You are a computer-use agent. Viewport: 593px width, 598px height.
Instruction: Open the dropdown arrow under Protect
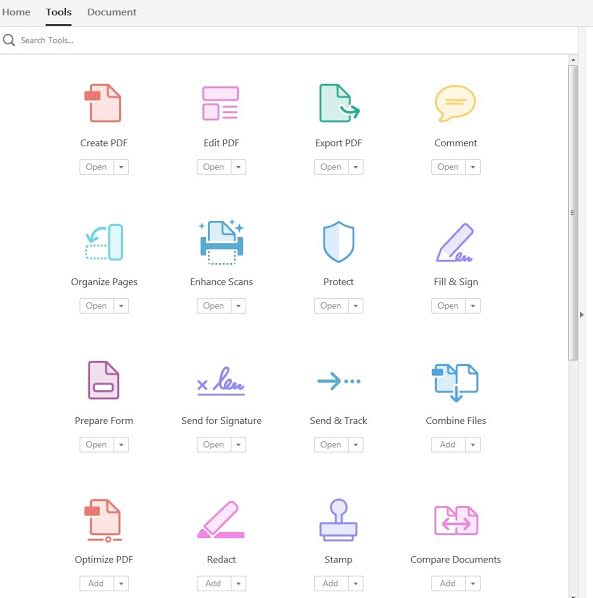[x=356, y=306]
